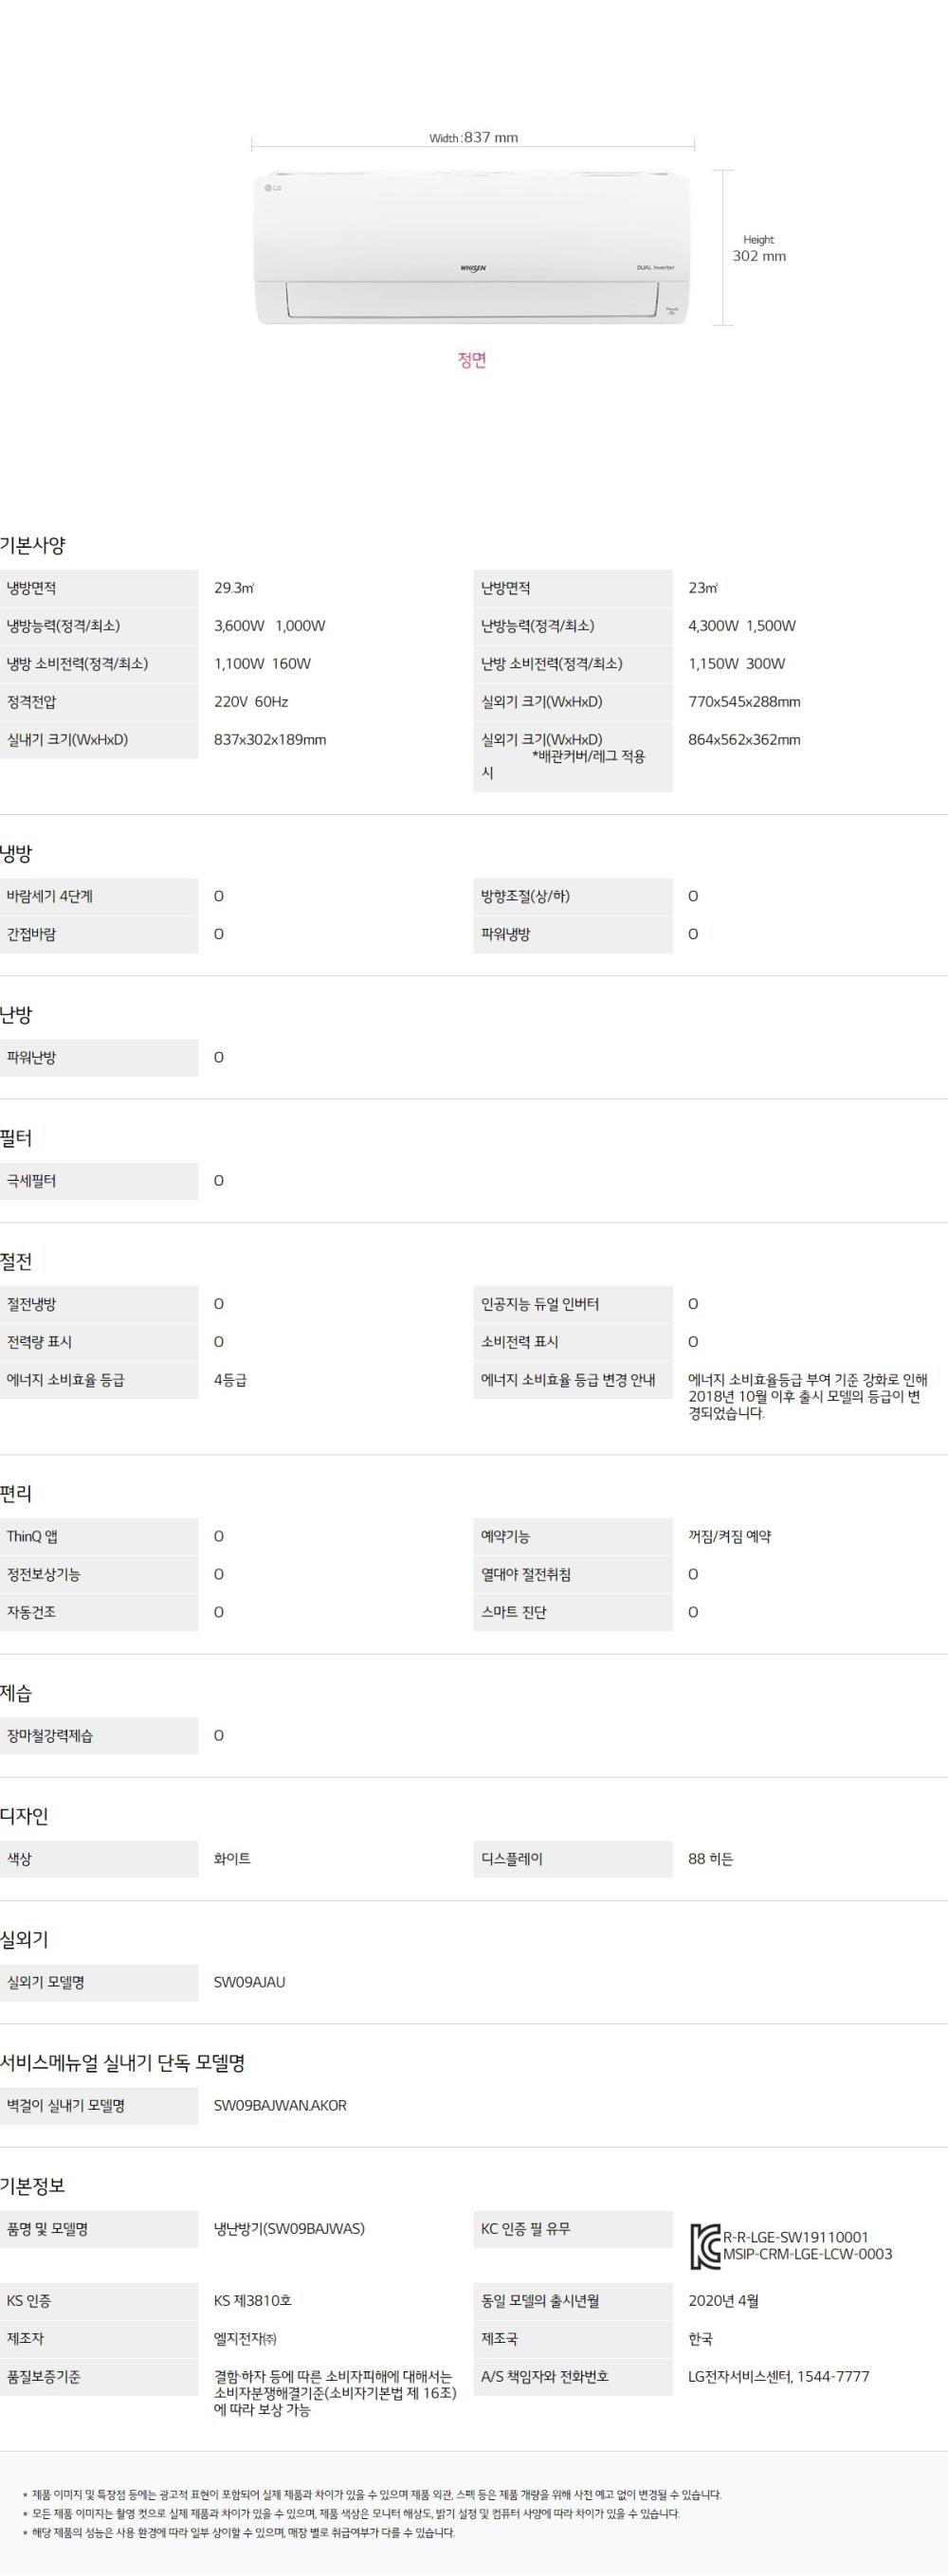Click the LG logo on the air conditioner
This screenshot has width=948, height=2576.
click(273, 188)
